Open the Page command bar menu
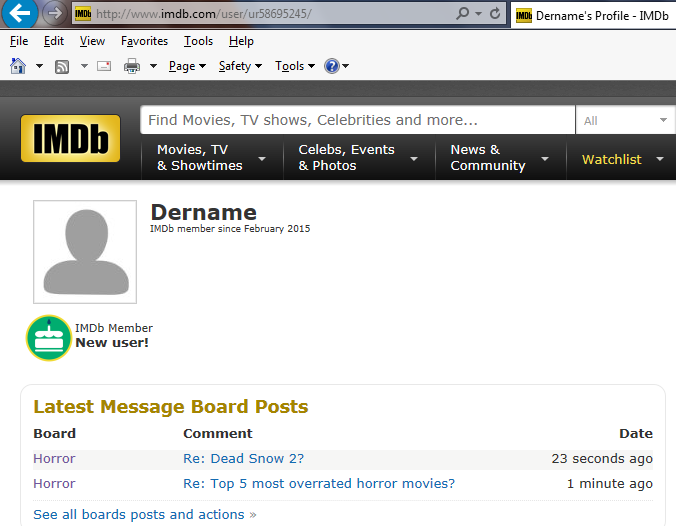 [x=187, y=66]
